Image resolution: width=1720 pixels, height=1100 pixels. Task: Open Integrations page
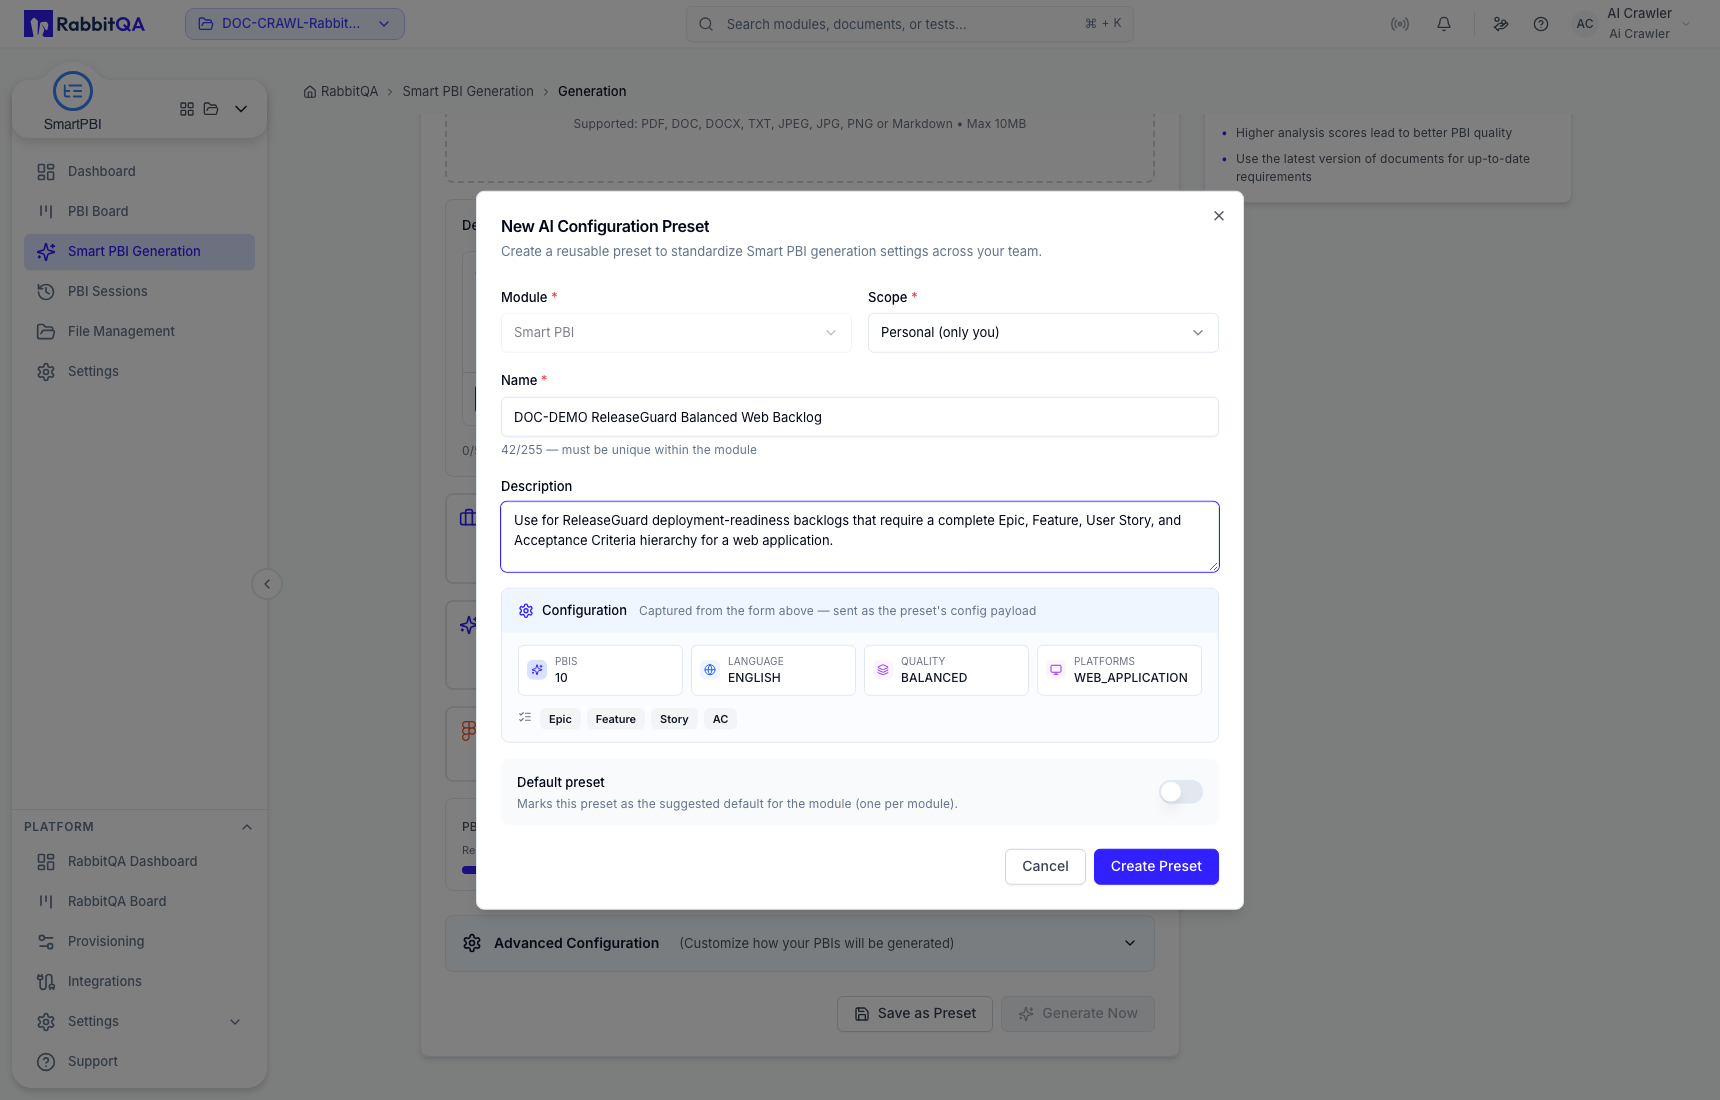[x=139, y=982]
